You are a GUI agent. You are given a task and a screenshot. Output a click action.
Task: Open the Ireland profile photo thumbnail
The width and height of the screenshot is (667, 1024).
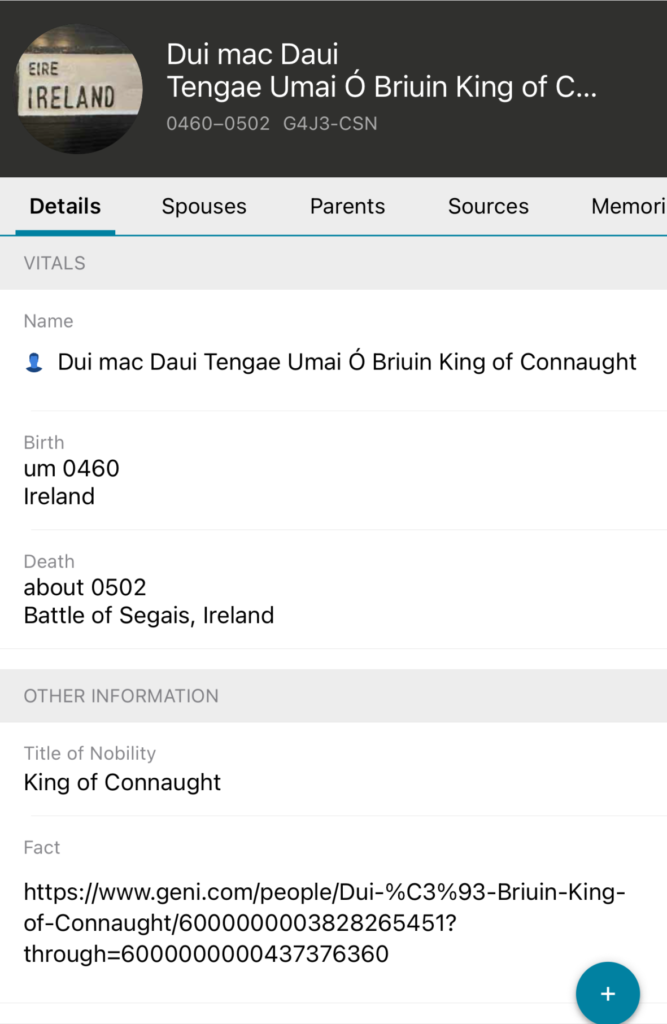click(80, 88)
